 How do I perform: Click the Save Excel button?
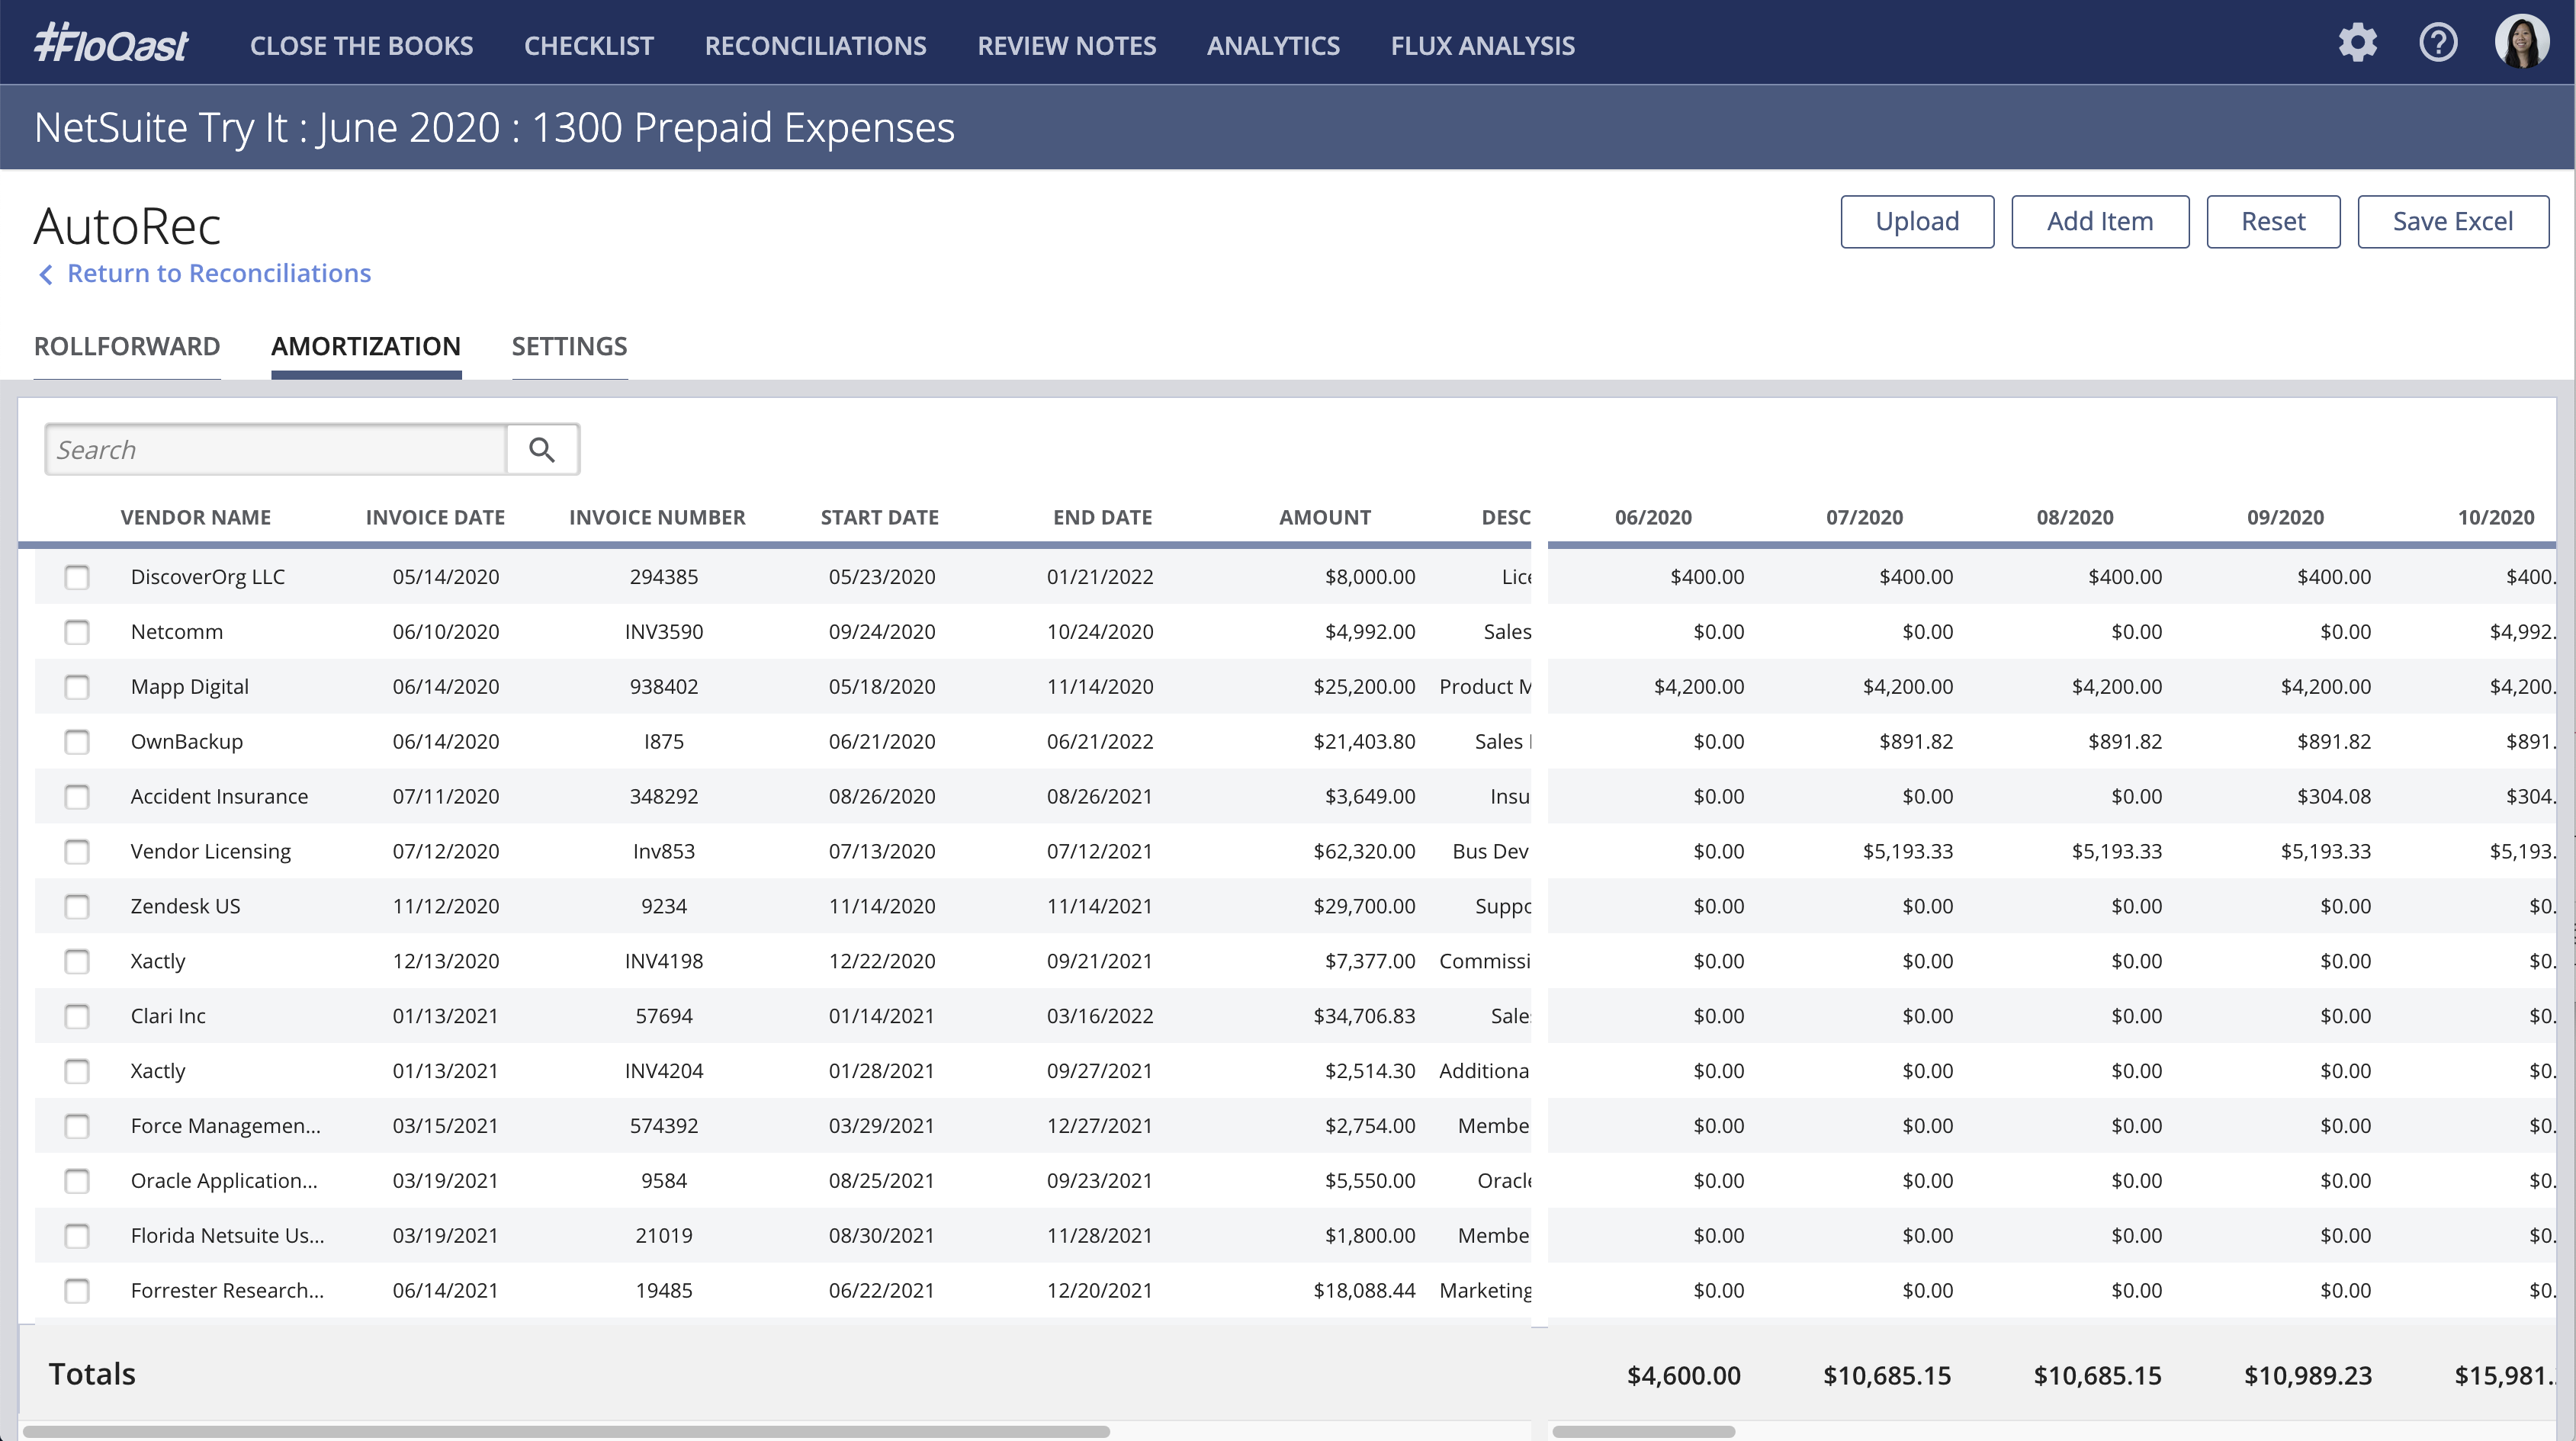[2452, 221]
